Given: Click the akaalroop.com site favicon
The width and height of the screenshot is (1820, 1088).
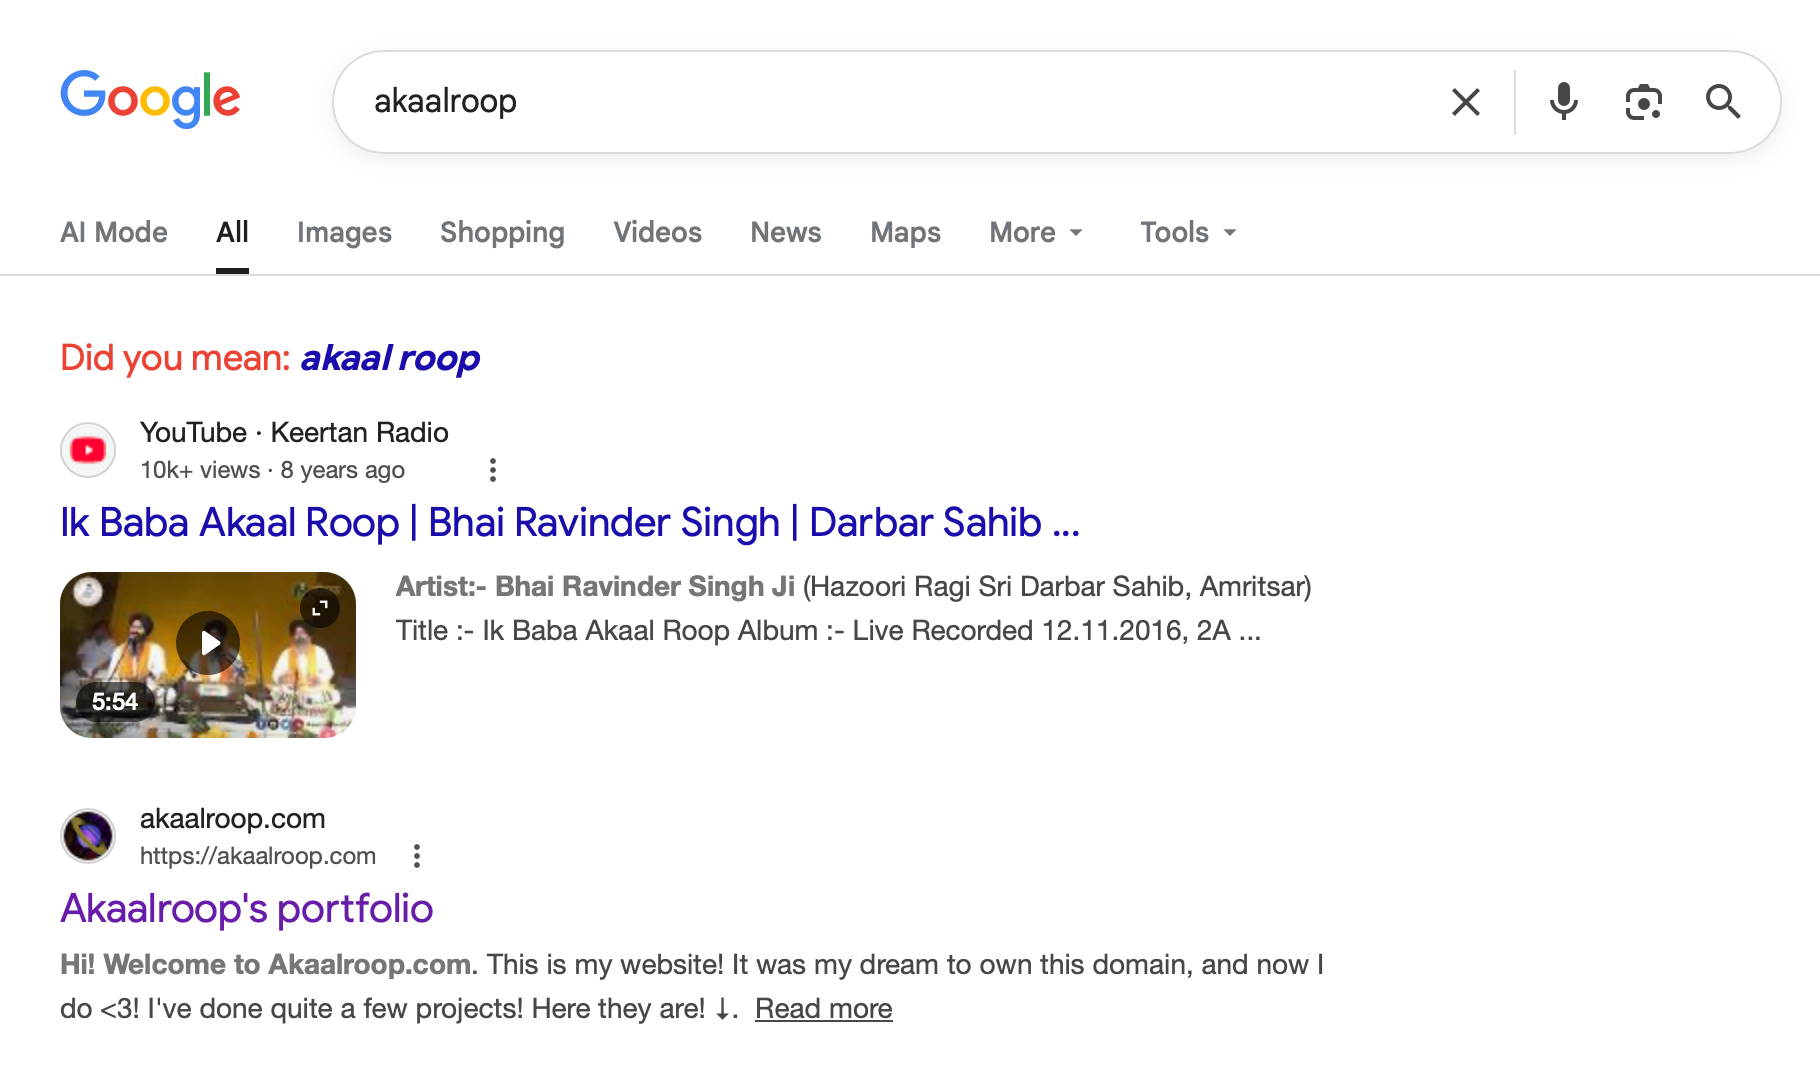Looking at the screenshot, I should 88,836.
